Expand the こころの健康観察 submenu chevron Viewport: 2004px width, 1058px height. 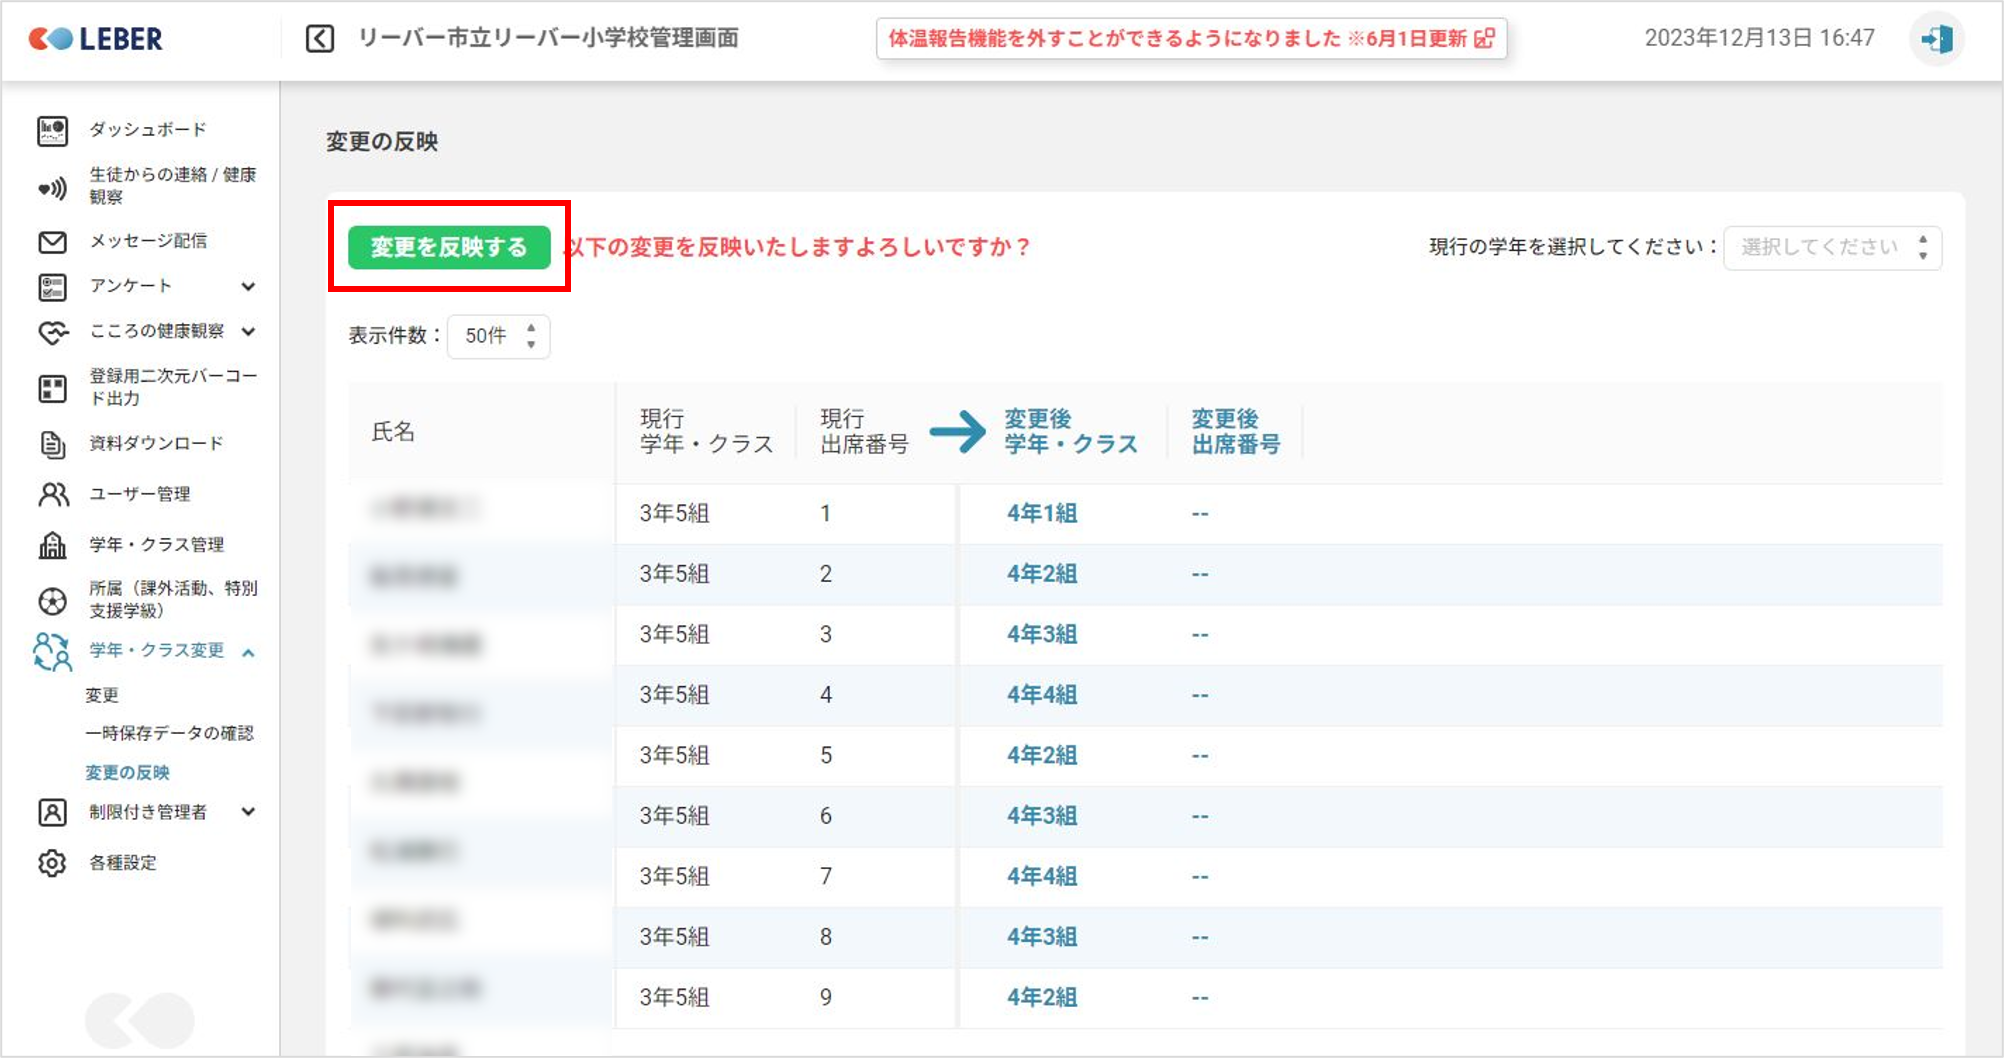(x=248, y=331)
